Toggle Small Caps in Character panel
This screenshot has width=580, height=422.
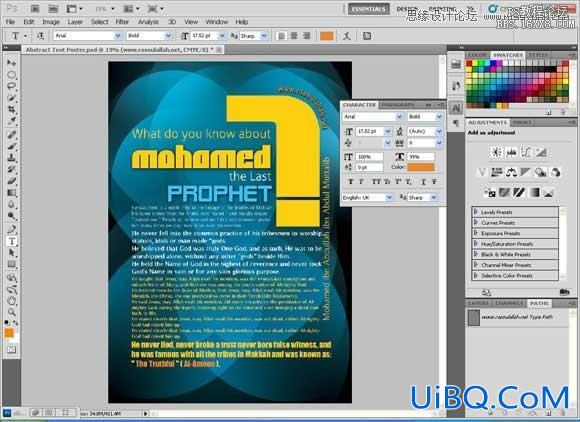(387, 182)
